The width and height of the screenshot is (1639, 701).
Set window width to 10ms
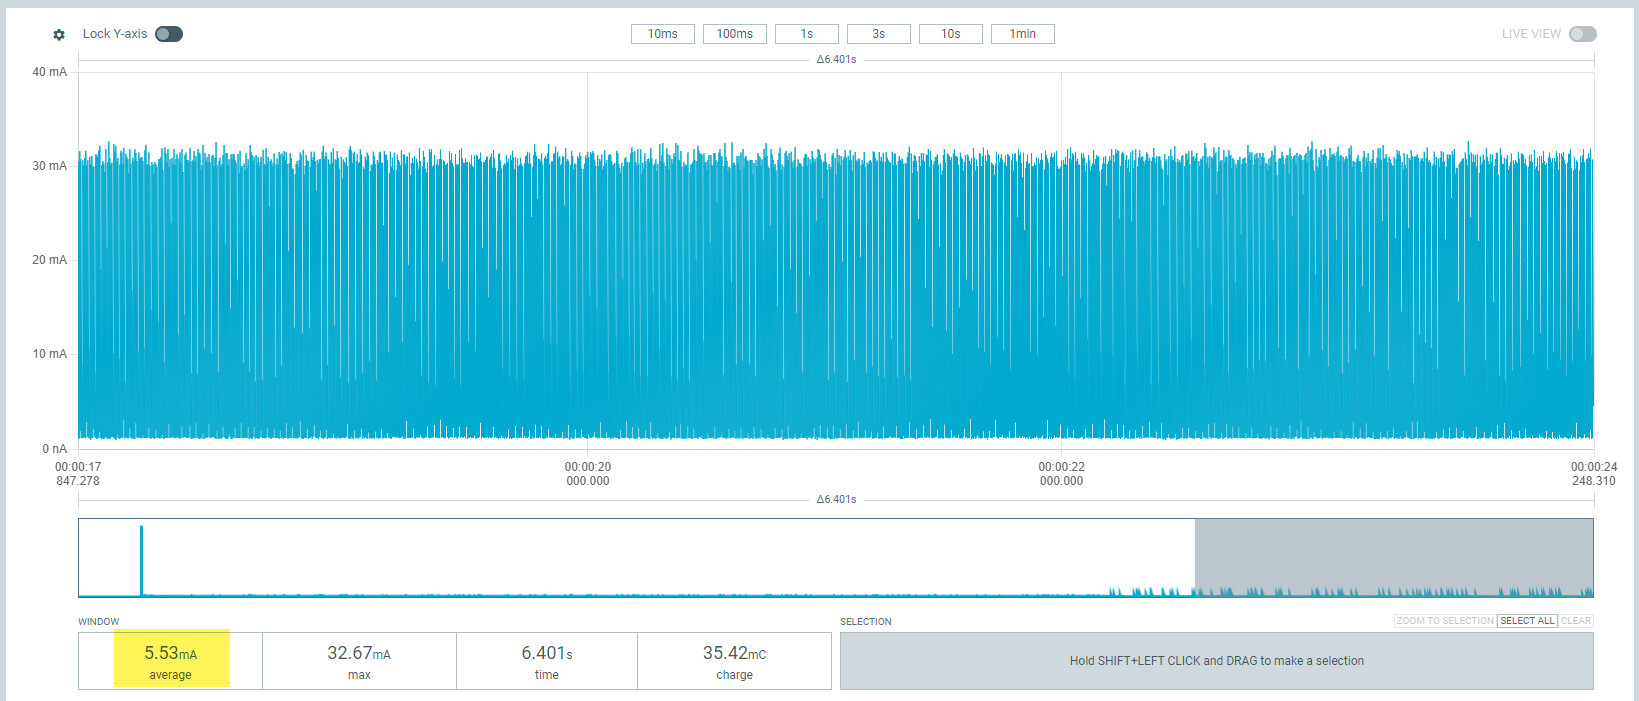point(662,34)
